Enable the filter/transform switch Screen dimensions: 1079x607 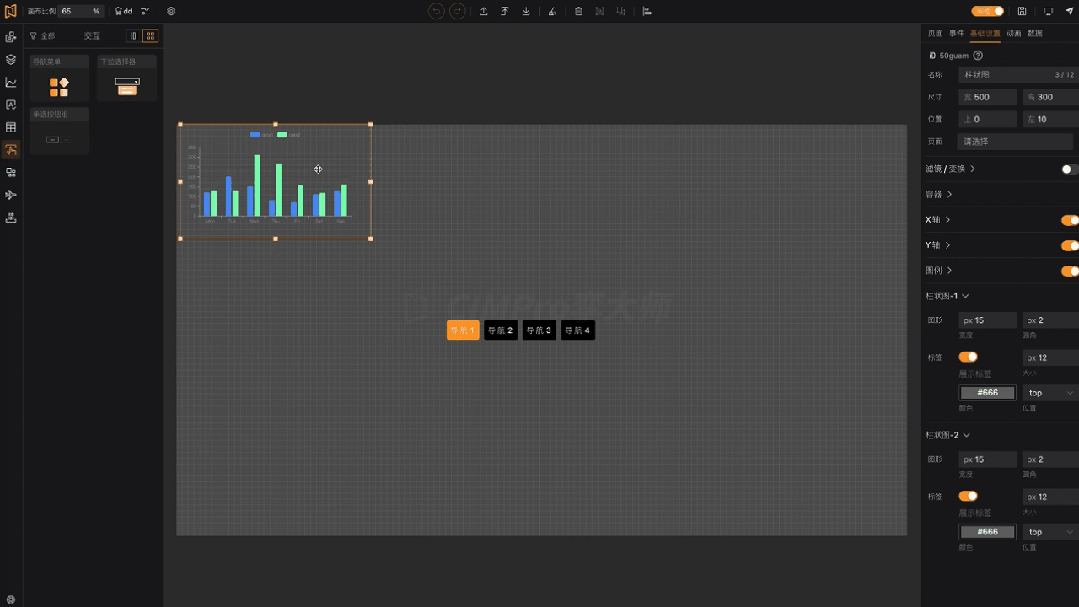1069,169
